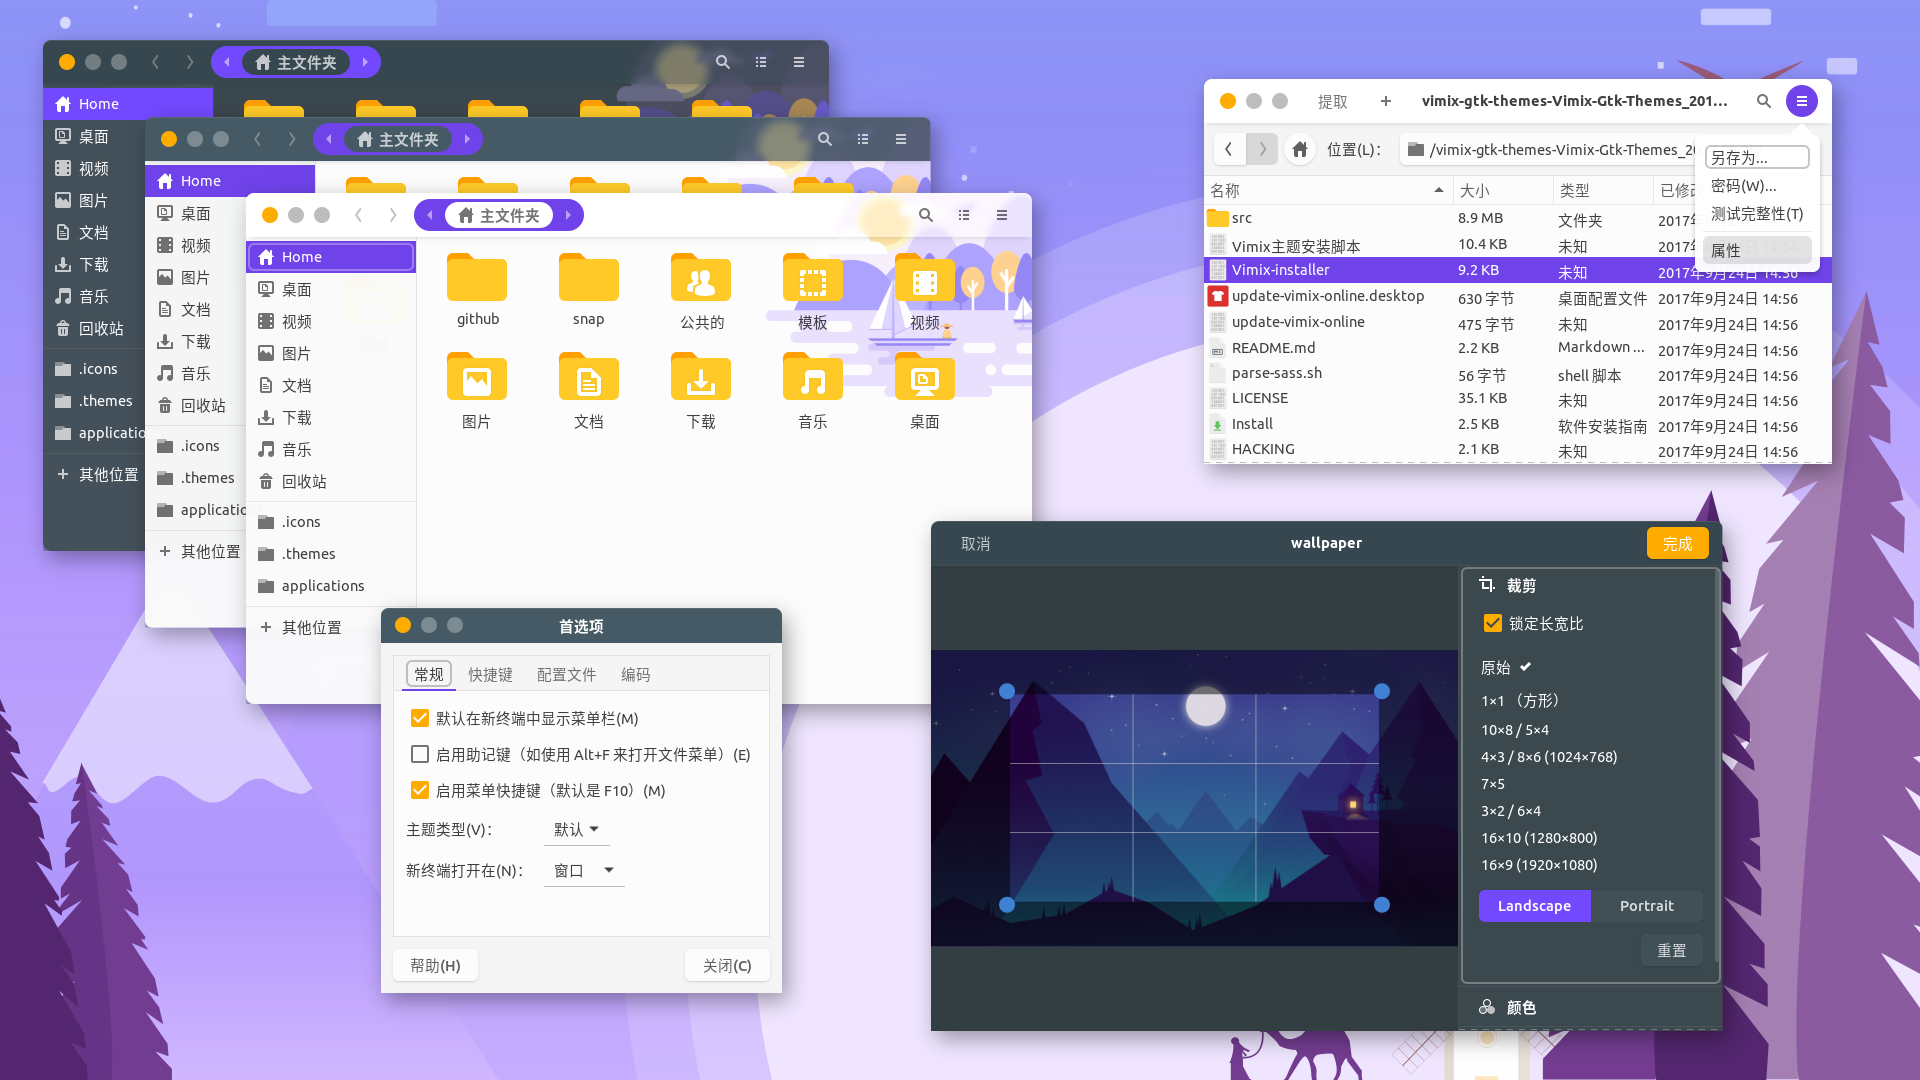Click the add files plus icon
This screenshot has height=1080, width=1920.
coord(1385,101)
